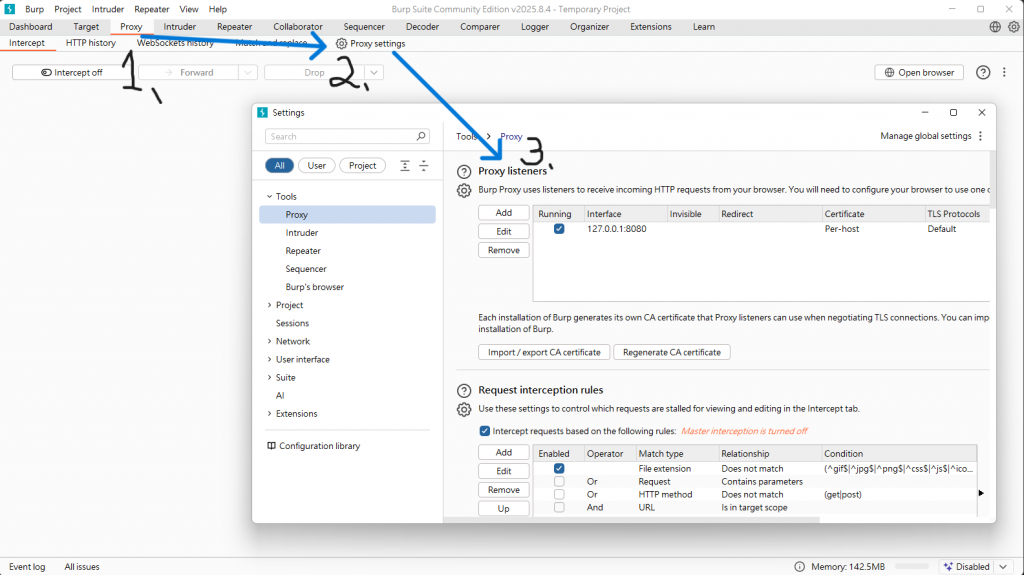The width and height of the screenshot is (1024, 575).
Task: Open the Burp menu
Action: tap(35, 9)
